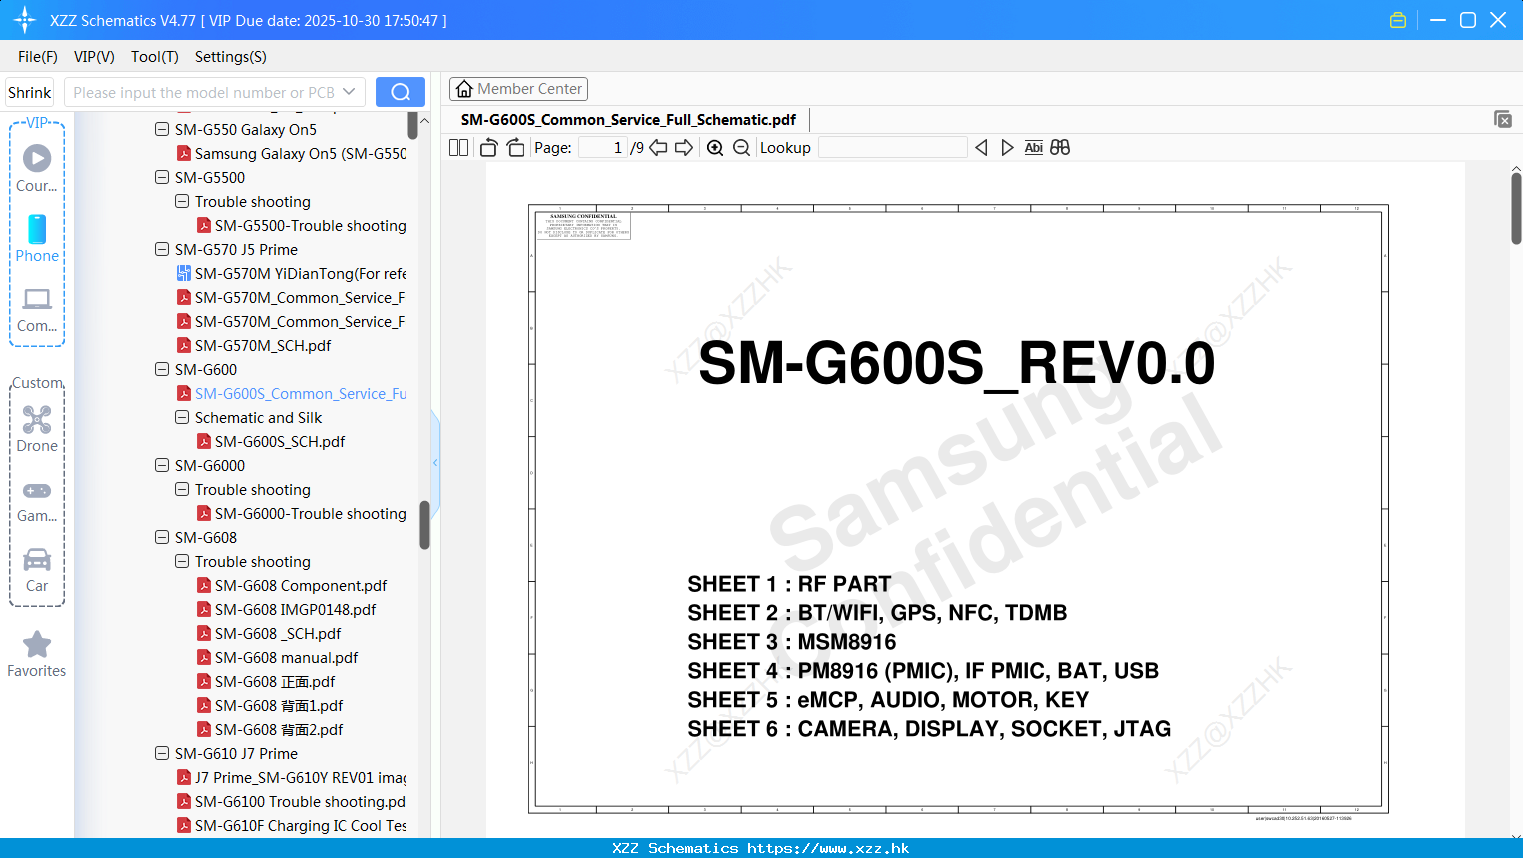Open SM-G608 Component.pdf
Screen dimensions: 1523x858
[x=300, y=585]
